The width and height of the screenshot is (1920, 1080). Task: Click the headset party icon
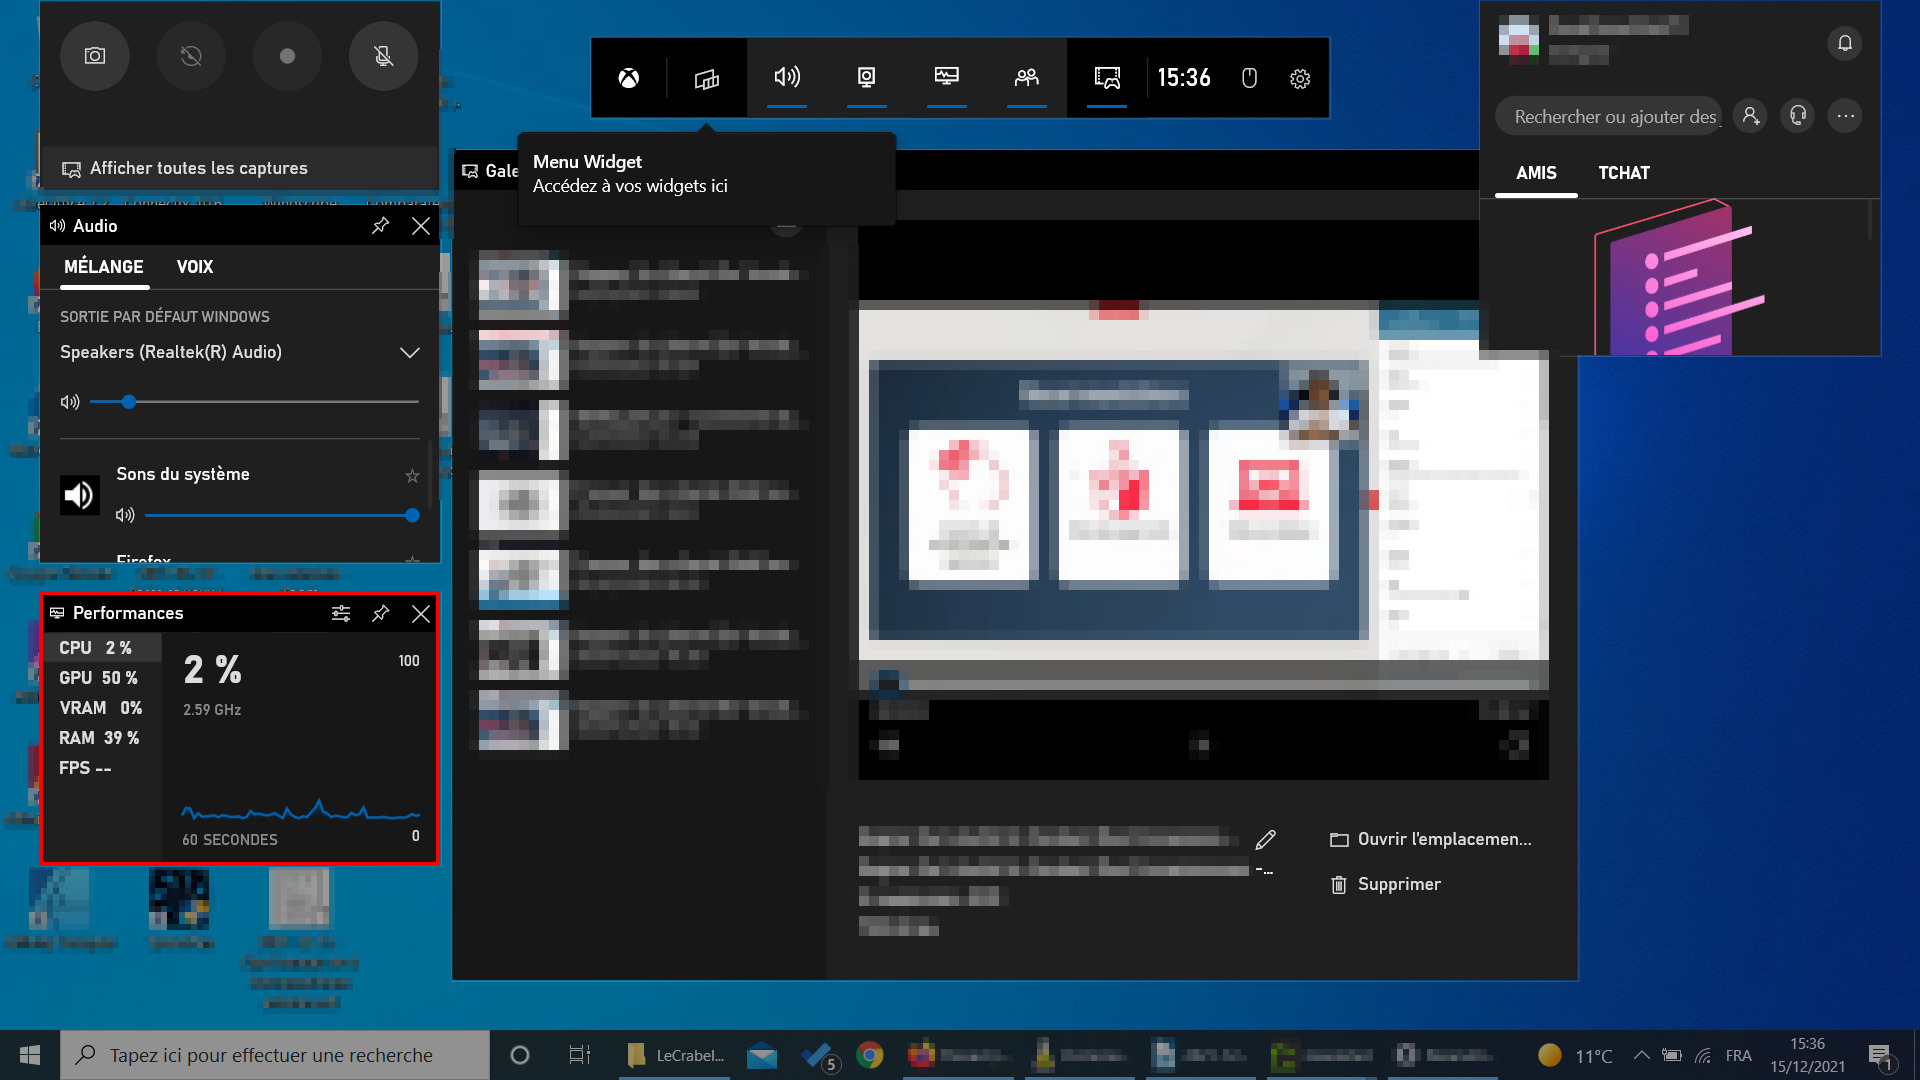point(1798,116)
